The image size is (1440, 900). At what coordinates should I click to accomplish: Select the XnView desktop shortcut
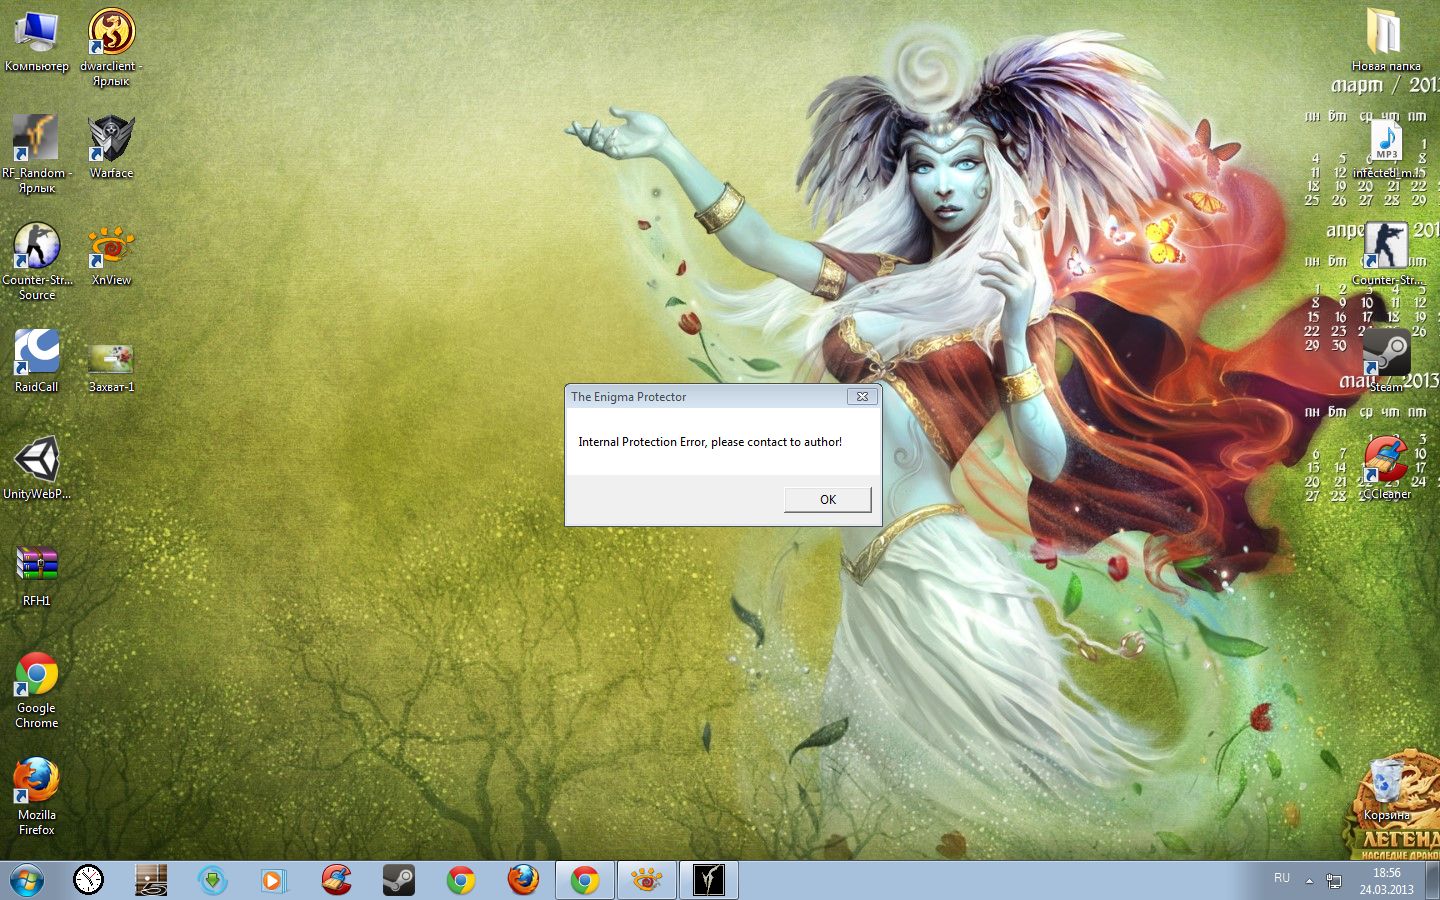click(x=111, y=255)
